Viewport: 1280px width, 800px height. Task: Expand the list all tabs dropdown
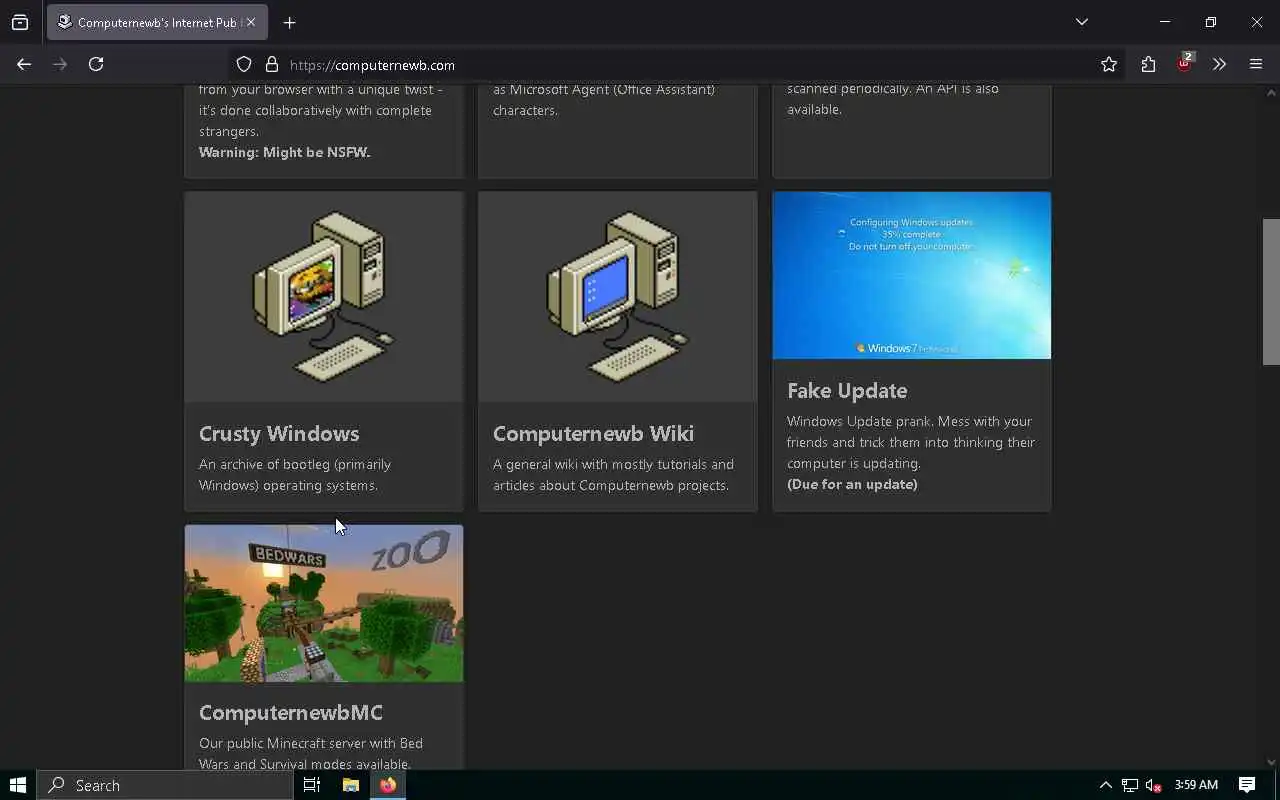click(1081, 22)
